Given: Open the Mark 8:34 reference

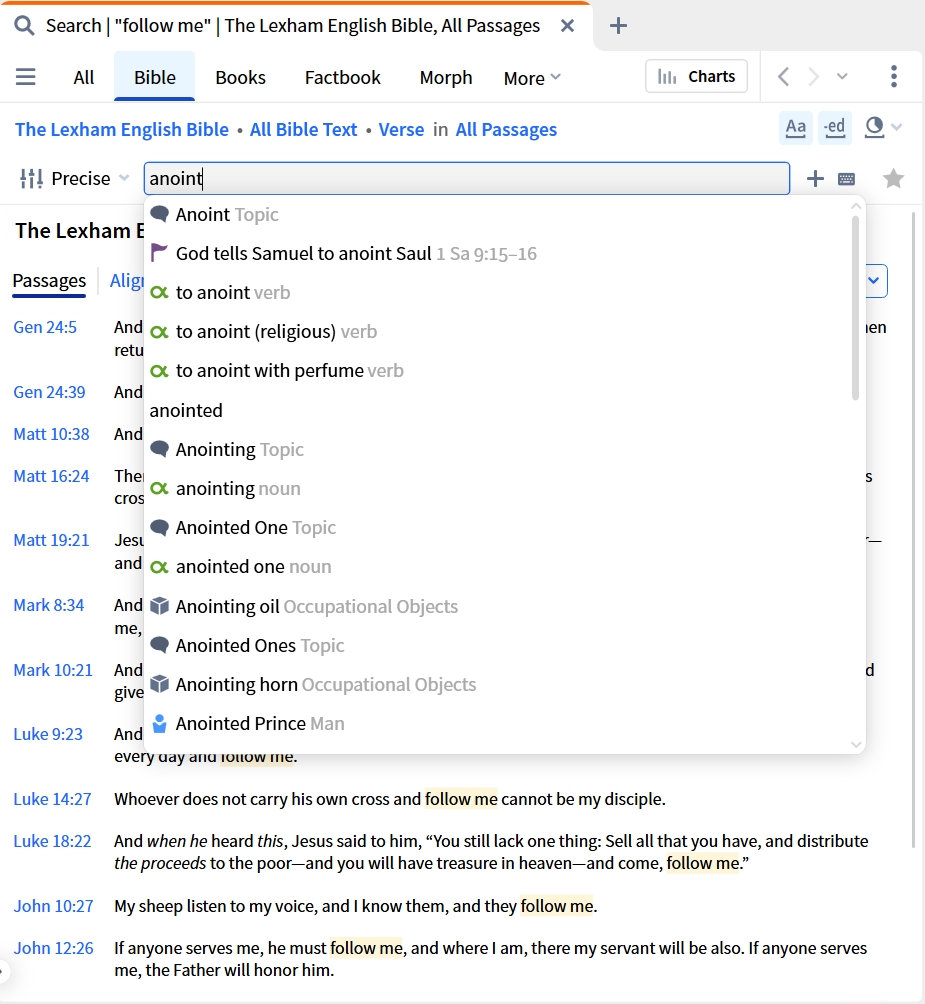Looking at the screenshot, I should (49, 605).
